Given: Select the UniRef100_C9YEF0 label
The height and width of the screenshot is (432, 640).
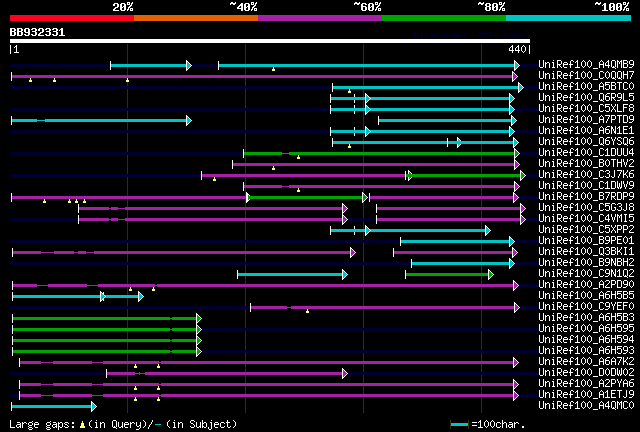Looking at the screenshot, I should pos(586,307).
